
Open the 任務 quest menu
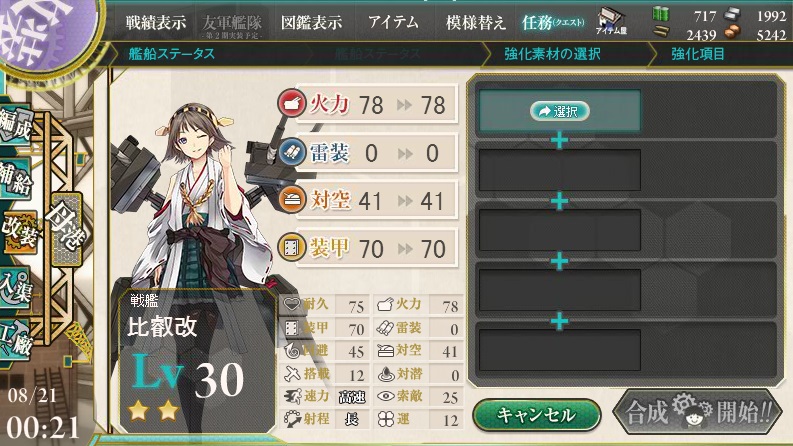[553, 22]
